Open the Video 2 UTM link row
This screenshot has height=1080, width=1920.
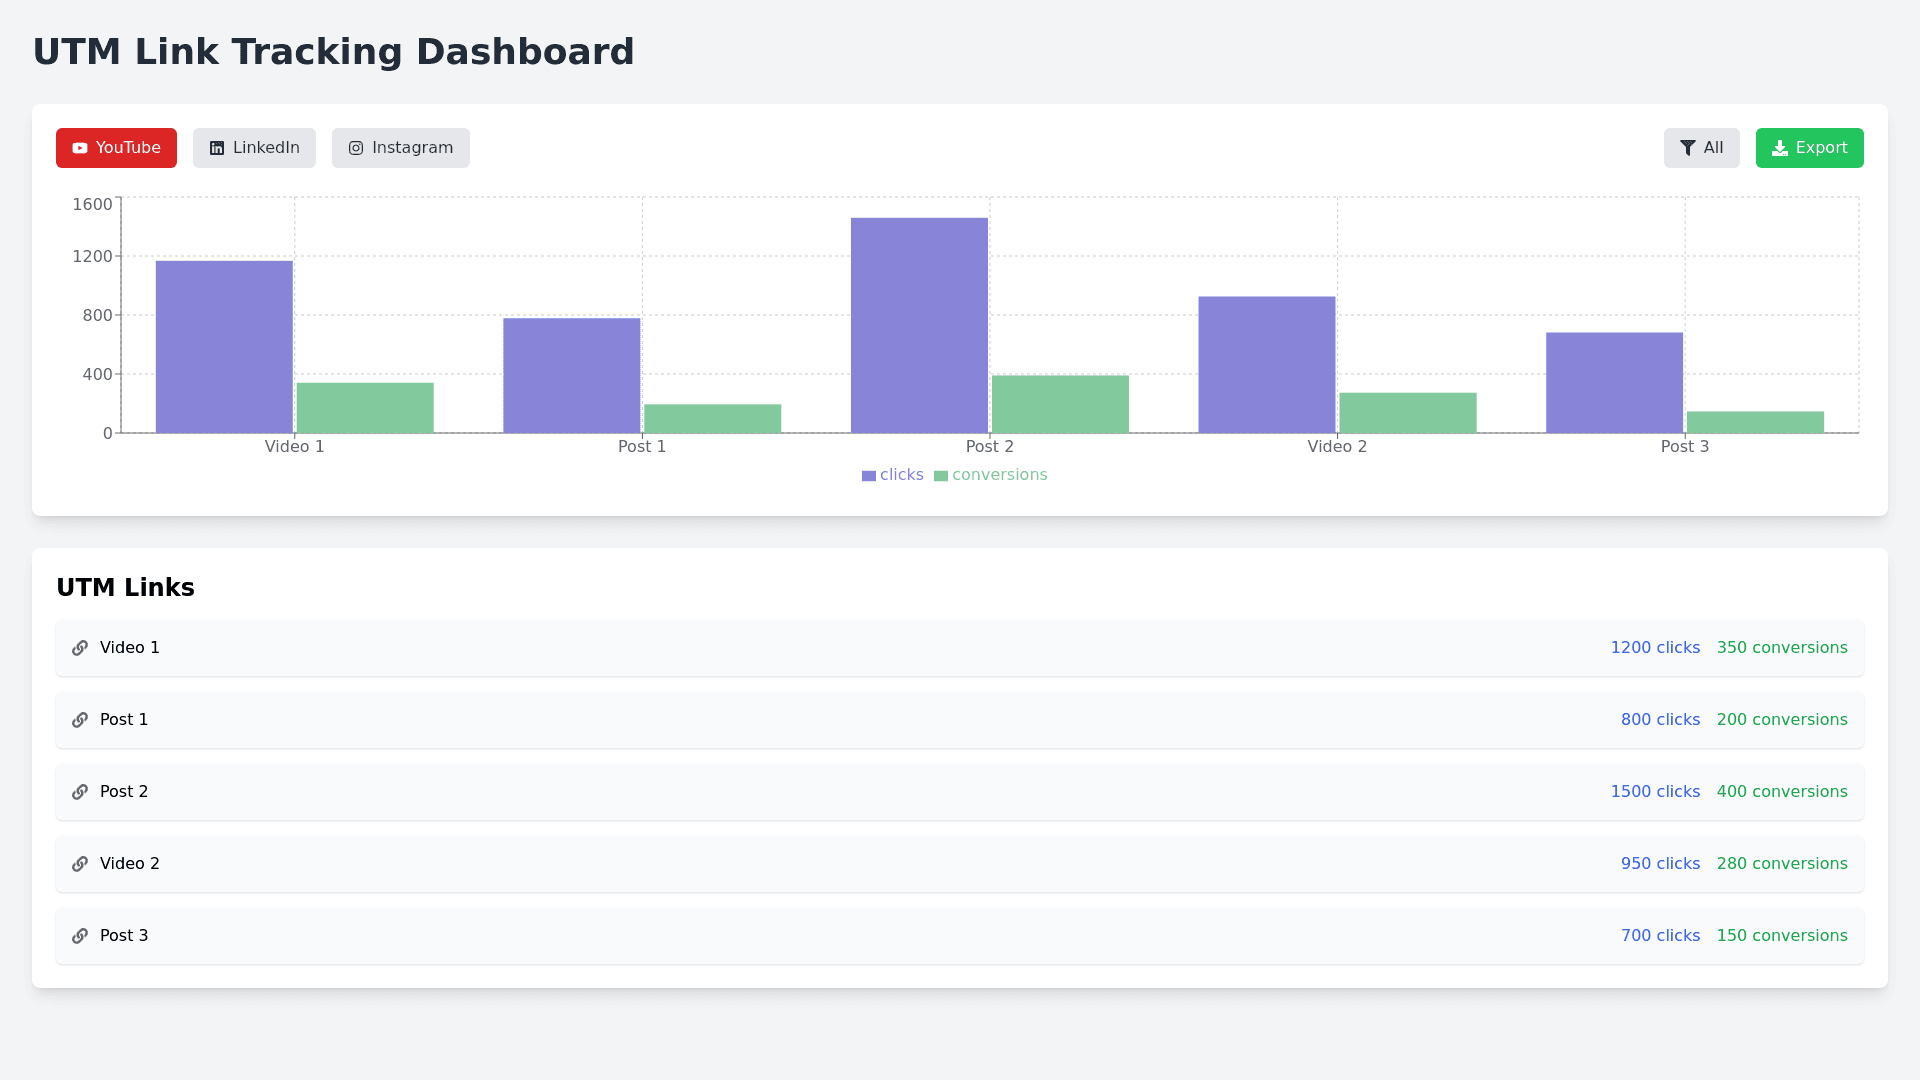coord(959,864)
